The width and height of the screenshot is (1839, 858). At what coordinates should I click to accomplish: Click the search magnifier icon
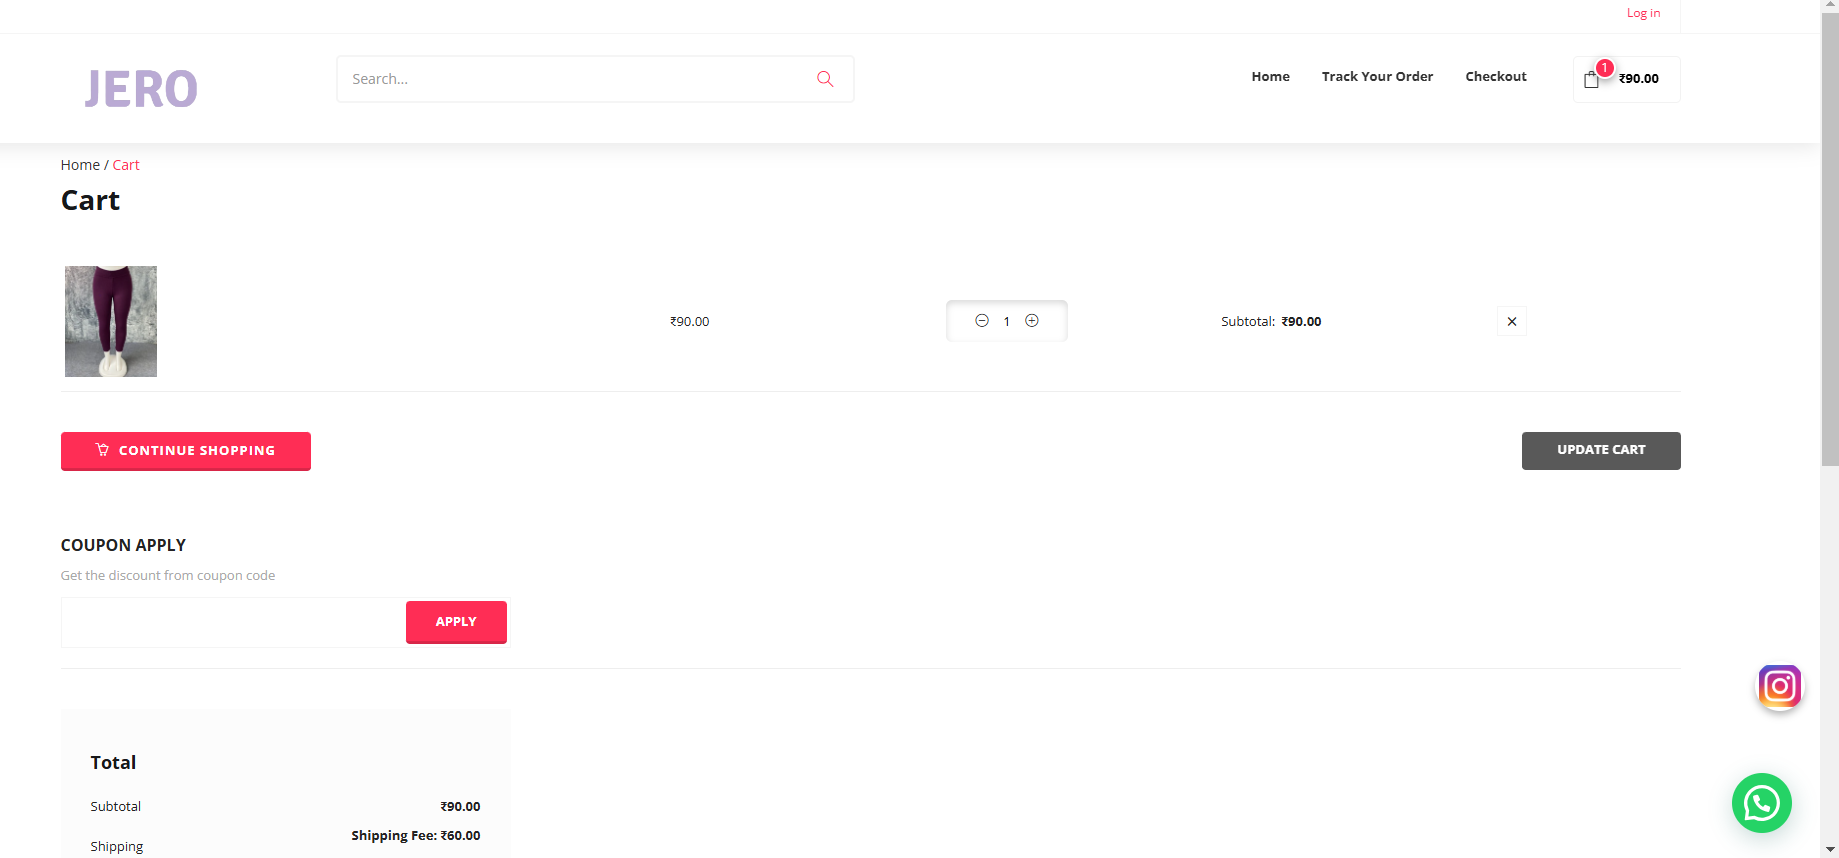click(x=825, y=79)
